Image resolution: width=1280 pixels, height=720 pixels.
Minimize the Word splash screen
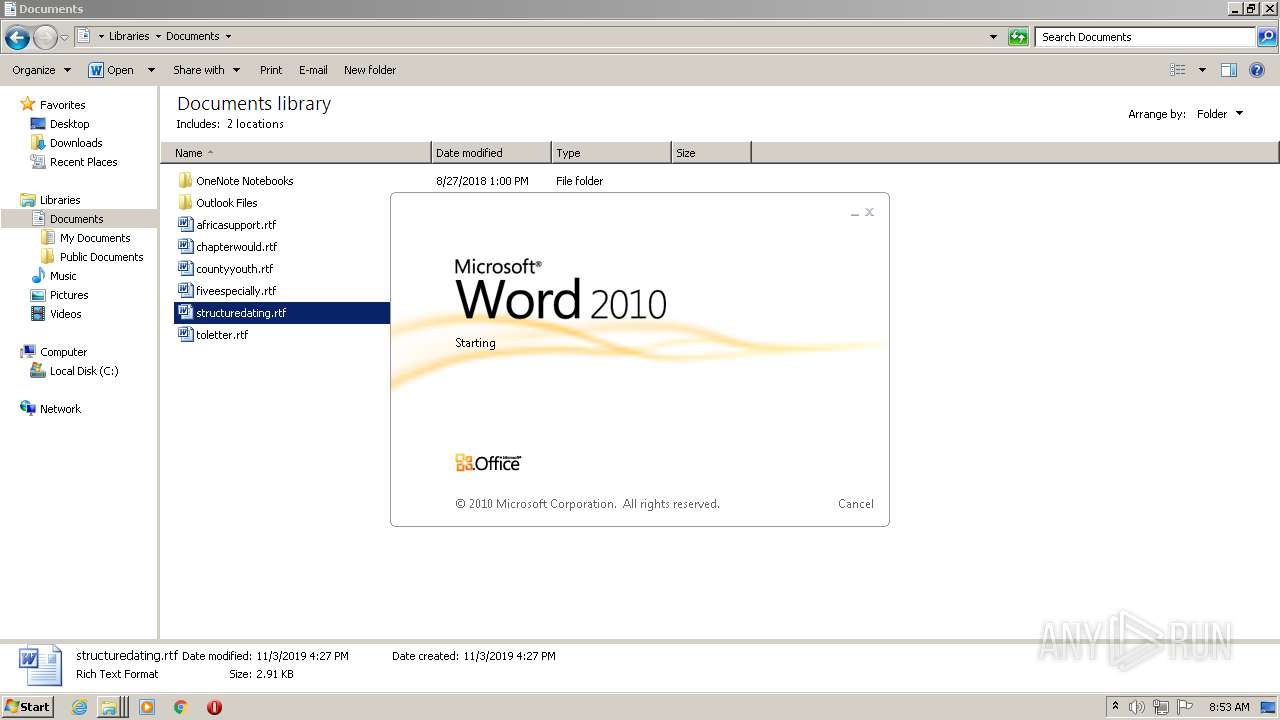click(855, 213)
